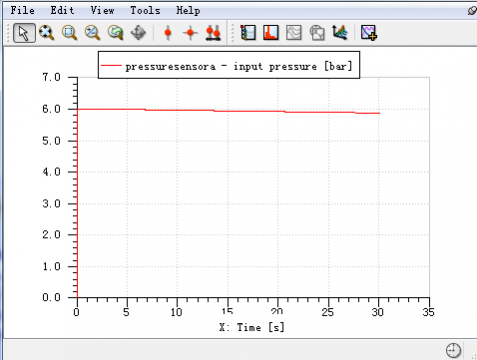Click the grayed curves plot icon
This screenshot has height=360, width=477.
294,33
